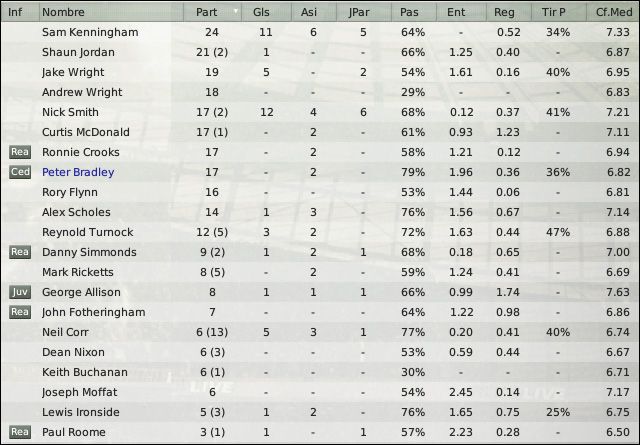The image size is (640, 445).
Task: Sort by the Cf.Med column header
Action: coord(613,12)
